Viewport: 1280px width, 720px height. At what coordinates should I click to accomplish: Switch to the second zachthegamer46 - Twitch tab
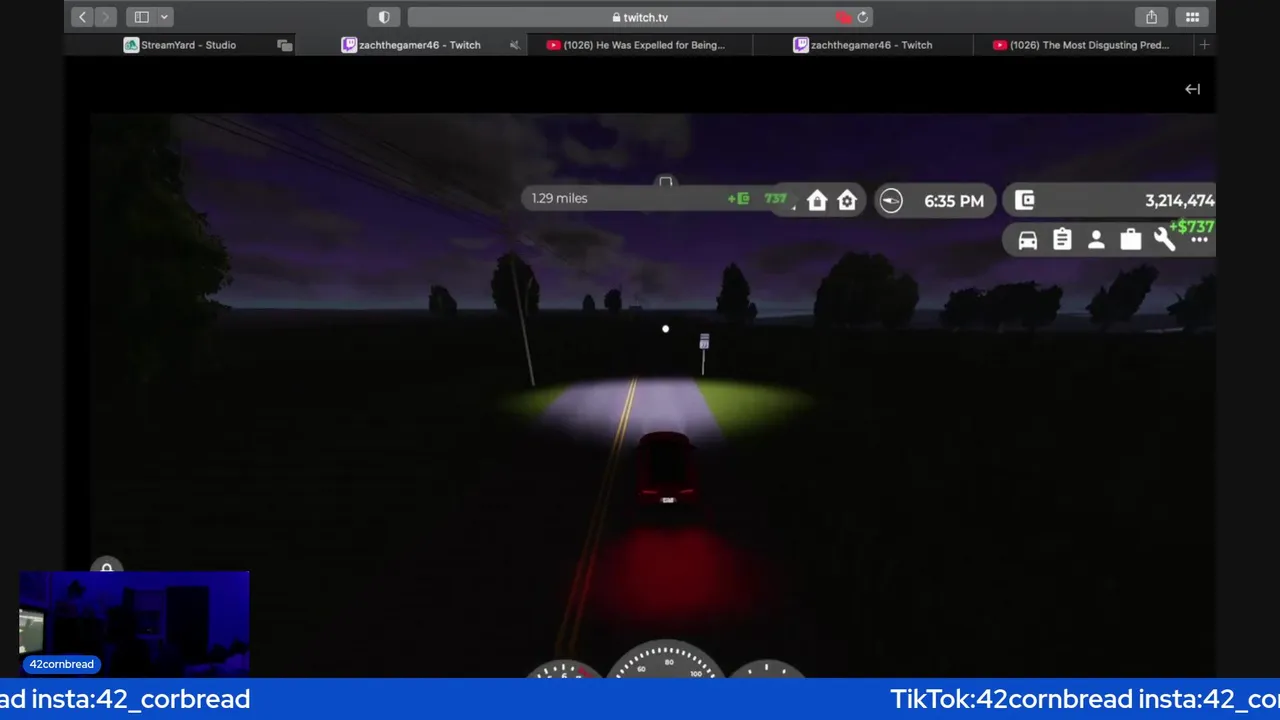click(862, 45)
